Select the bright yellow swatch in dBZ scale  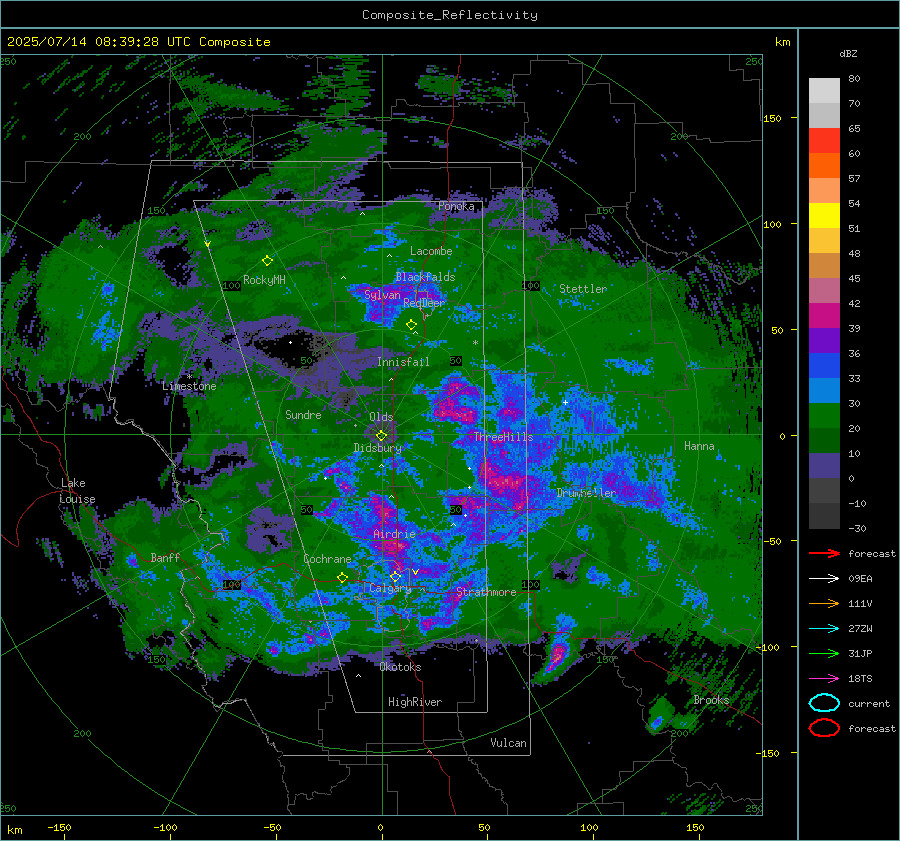click(x=824, y=215)
